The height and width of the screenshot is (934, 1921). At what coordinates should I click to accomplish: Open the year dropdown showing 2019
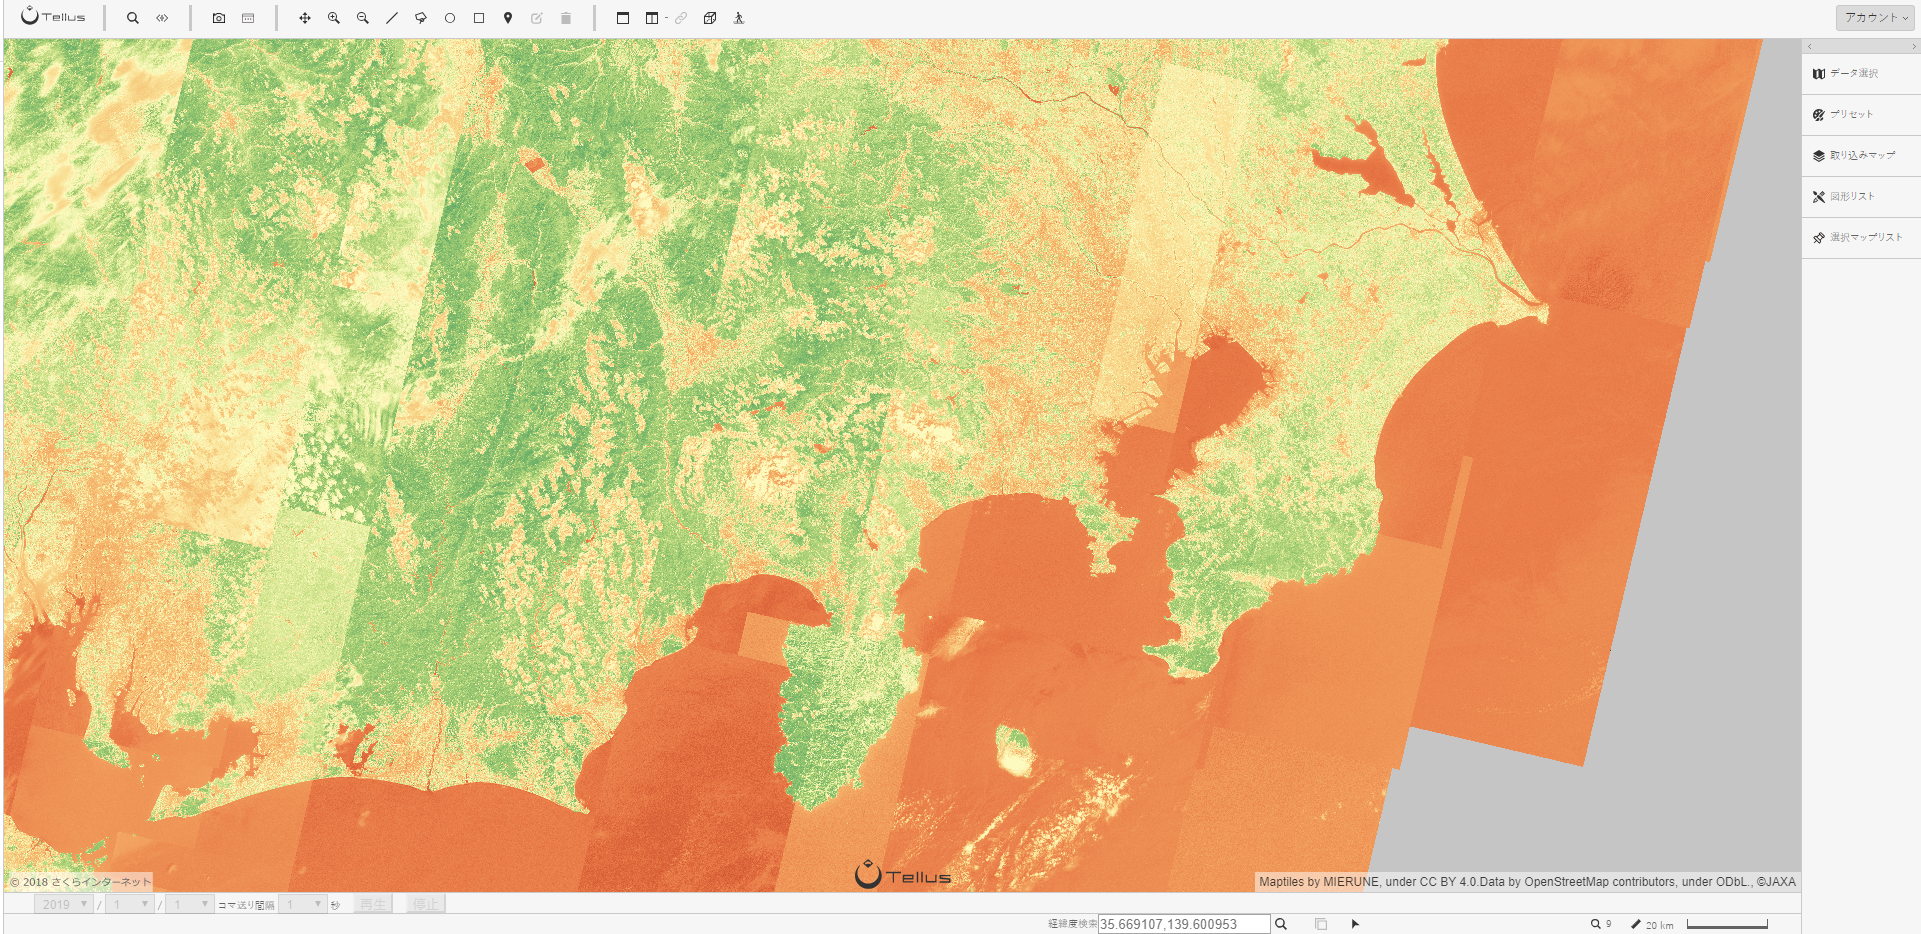click(64, 904)
